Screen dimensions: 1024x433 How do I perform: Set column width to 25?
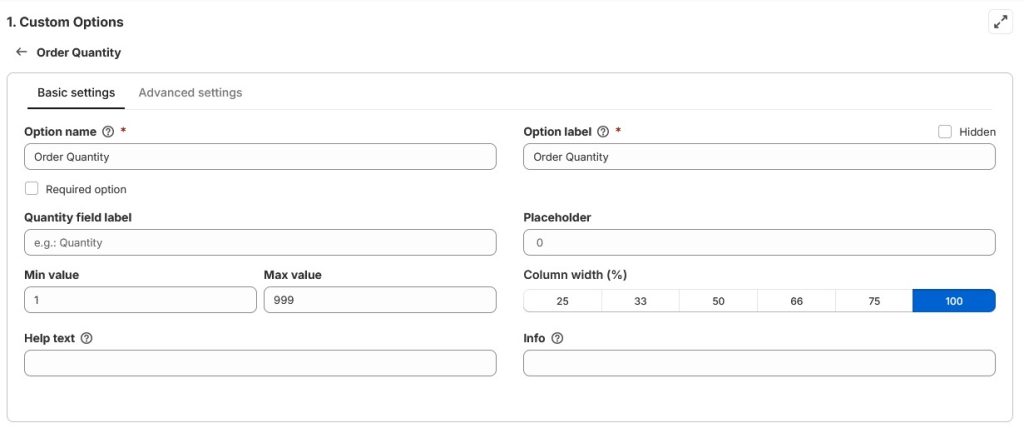pyautogui.click(x=562, y=301)
